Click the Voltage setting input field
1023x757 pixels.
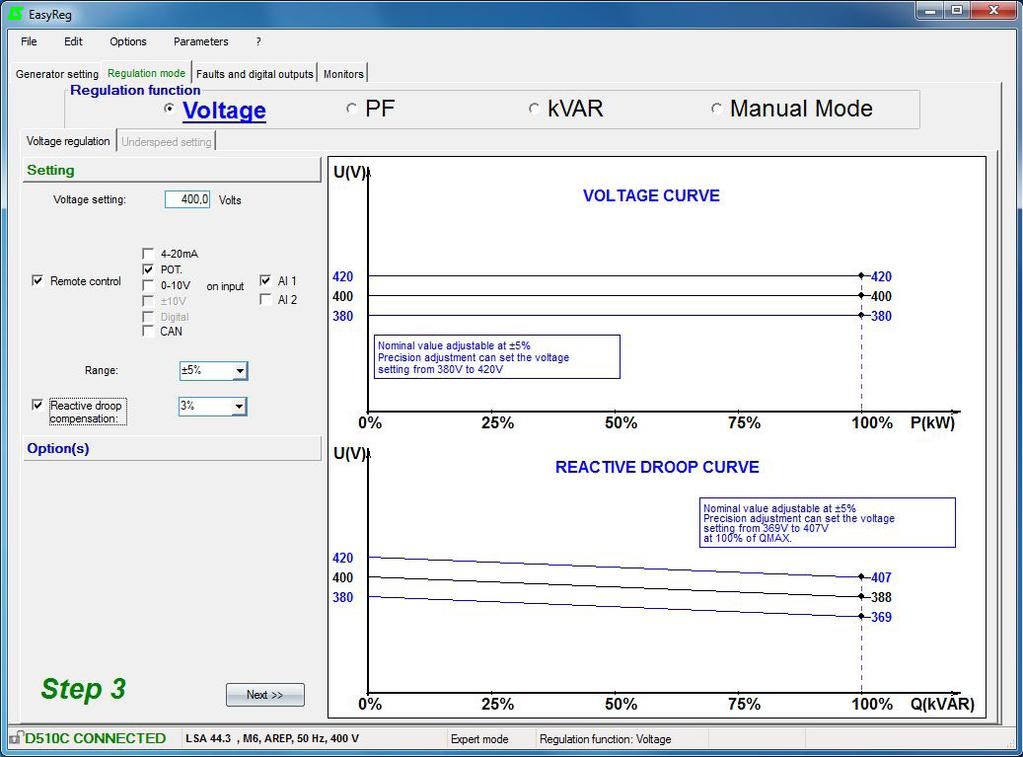coord(187,200)
